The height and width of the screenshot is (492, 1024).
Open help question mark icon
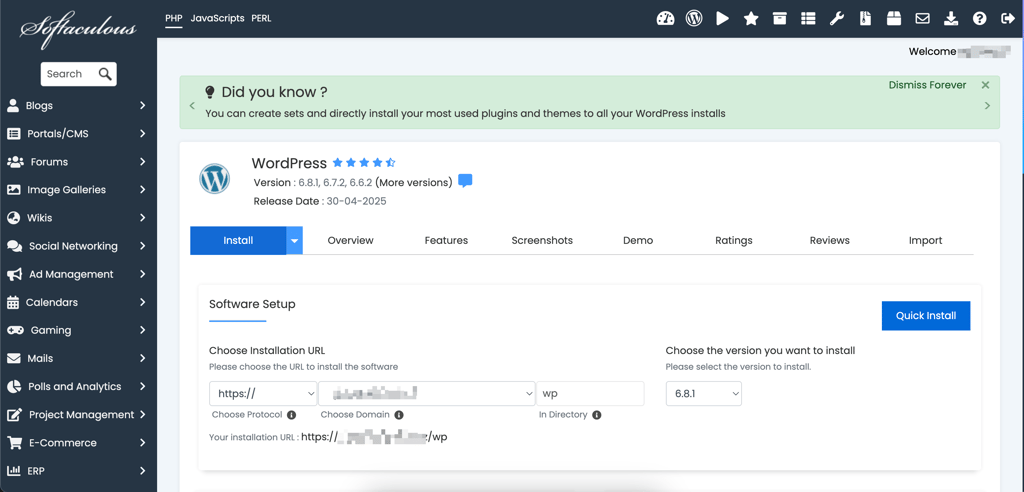pos(979,18)
